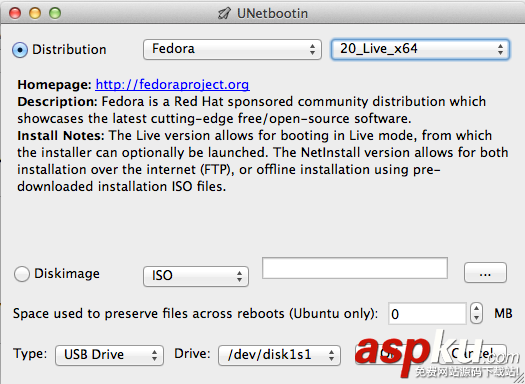The image size is (525, 384).
Task: Minimize the window with yellow button
Action: coord(35,13)
